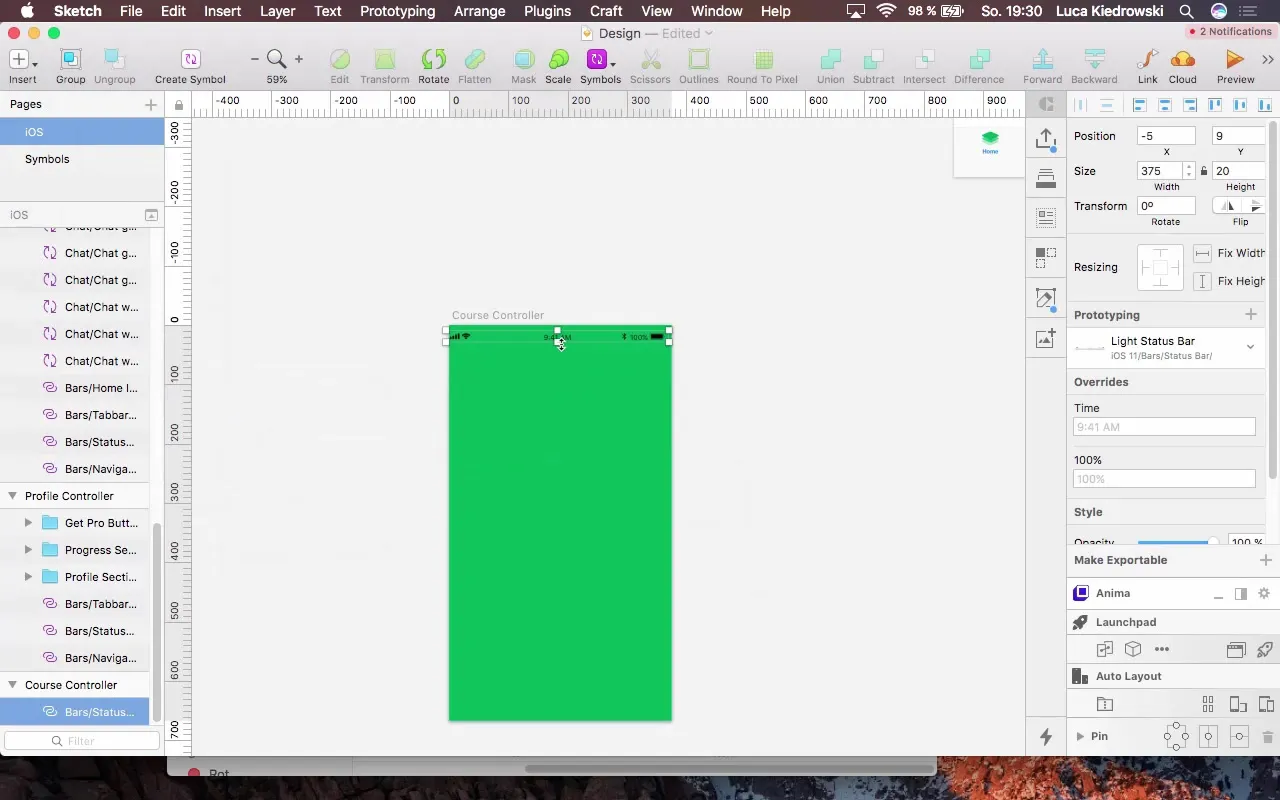Click the Craft sync upload icon
This screenshot has height=800, width=1280.
(x=1046, y=139)
